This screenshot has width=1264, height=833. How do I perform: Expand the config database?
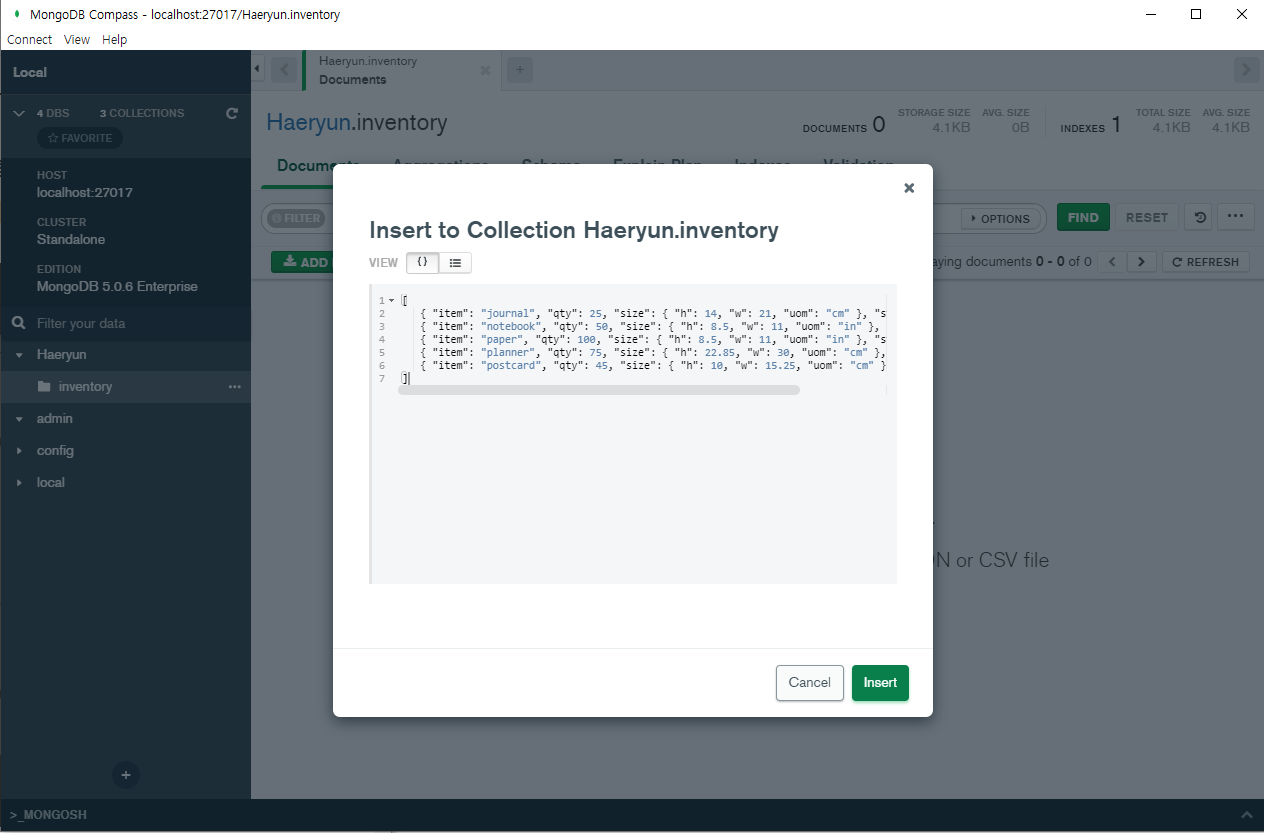click(x=18, y=451)
